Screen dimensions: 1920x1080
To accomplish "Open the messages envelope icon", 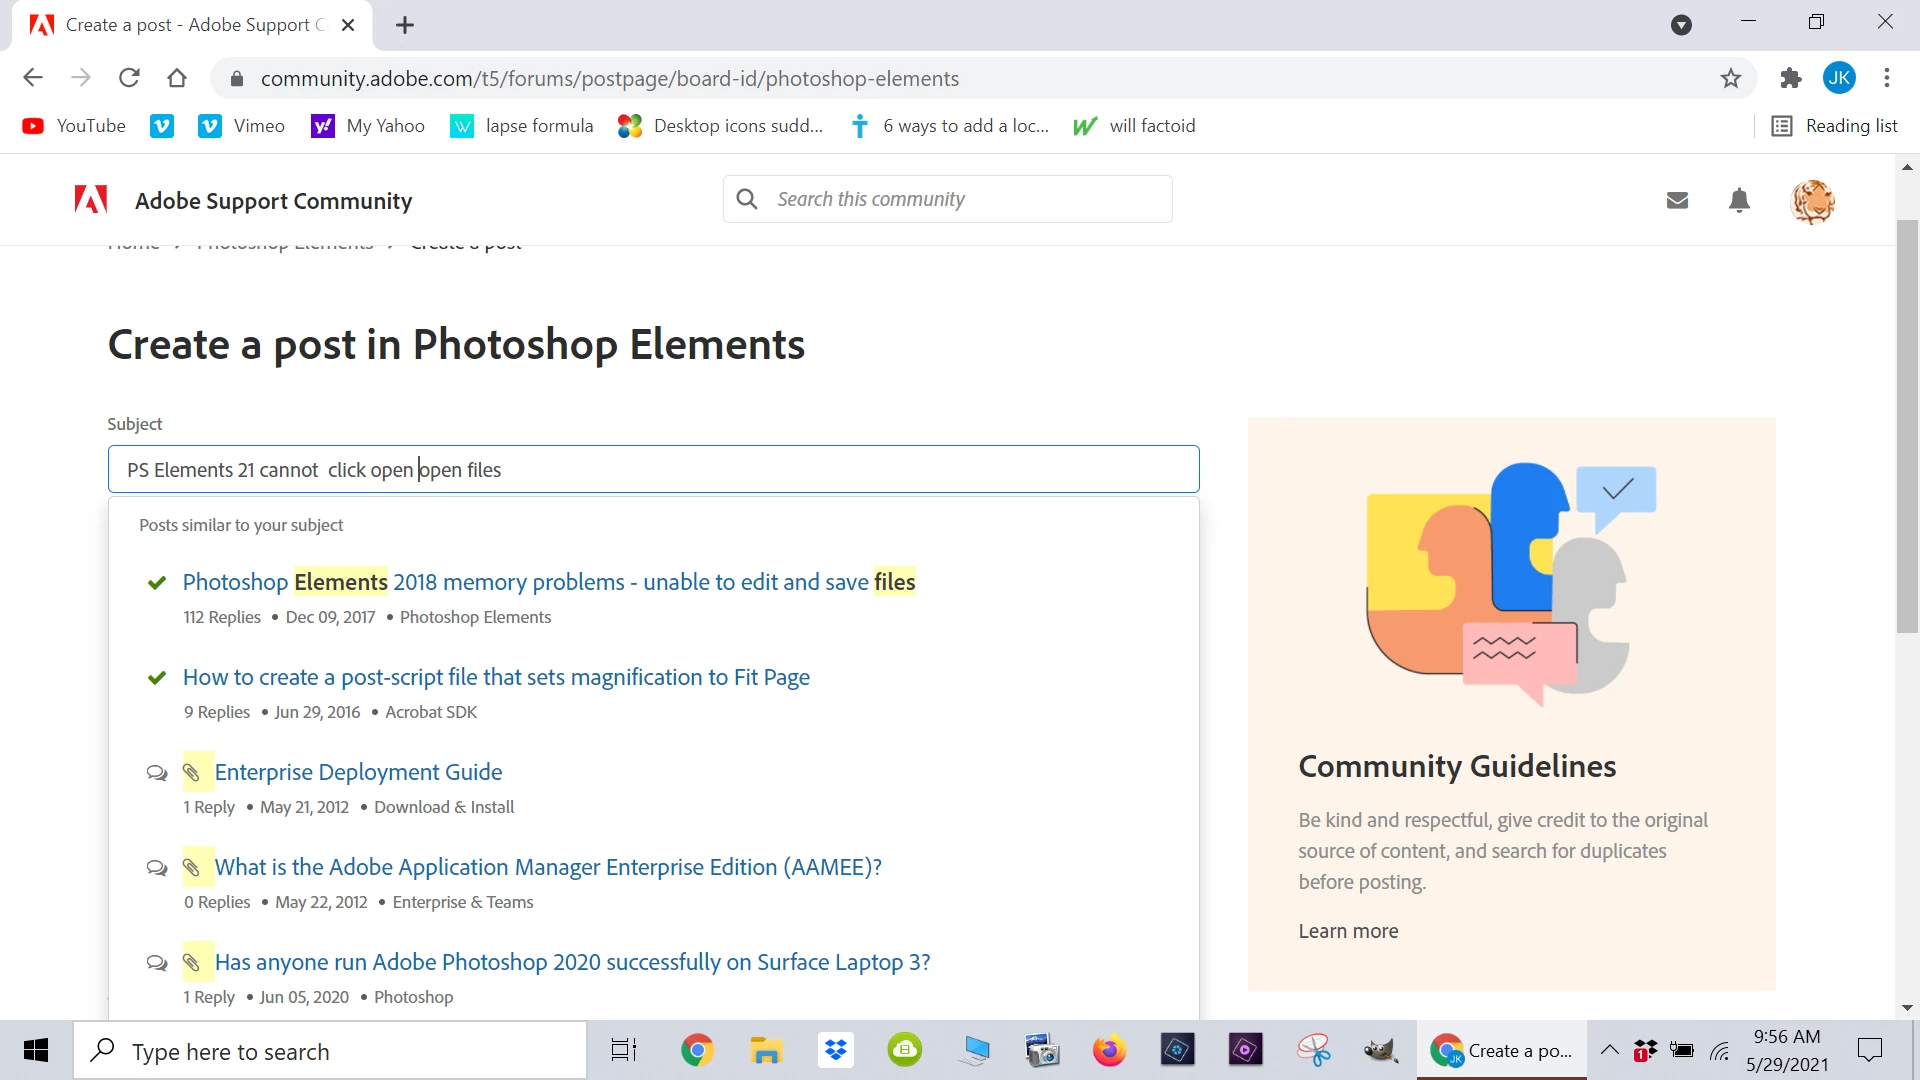I will 1677,201.
